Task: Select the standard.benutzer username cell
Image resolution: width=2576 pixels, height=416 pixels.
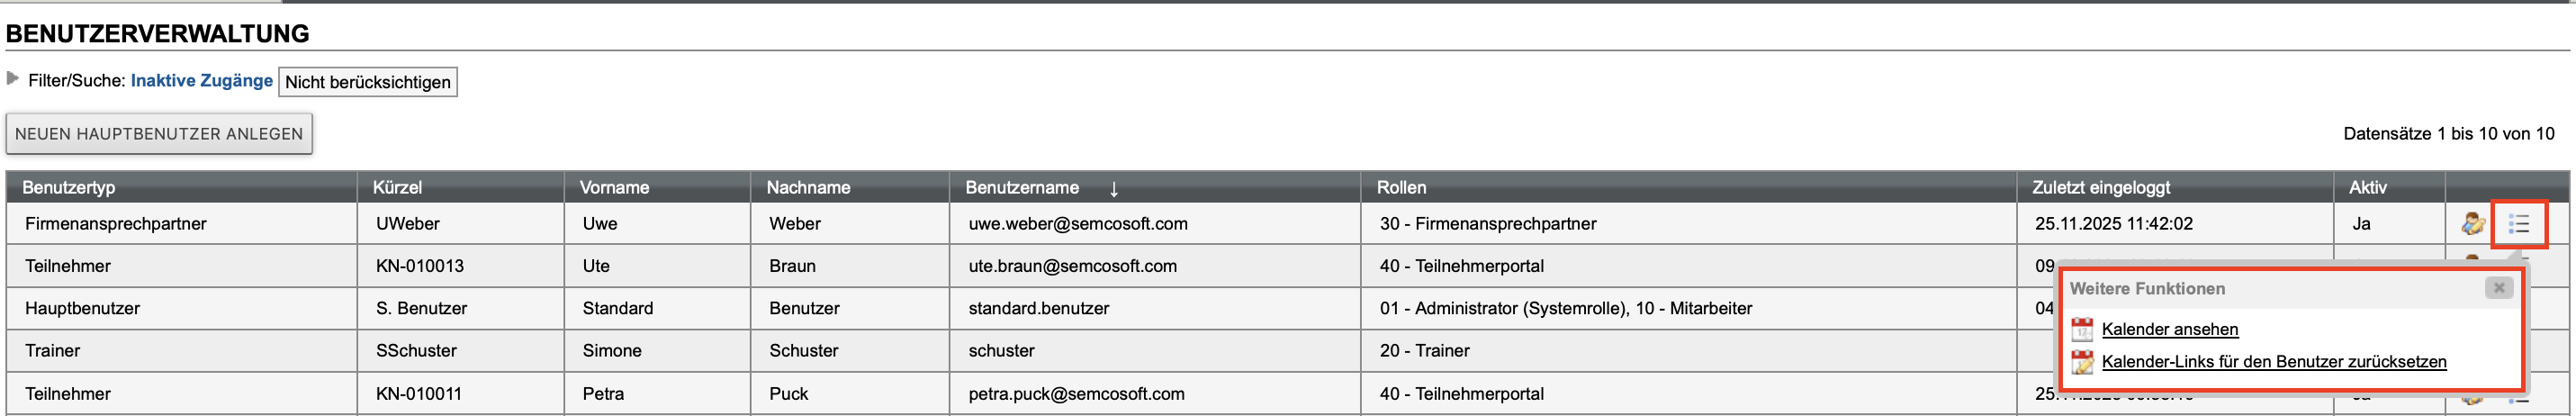Action: click(x=1038, y=309)
